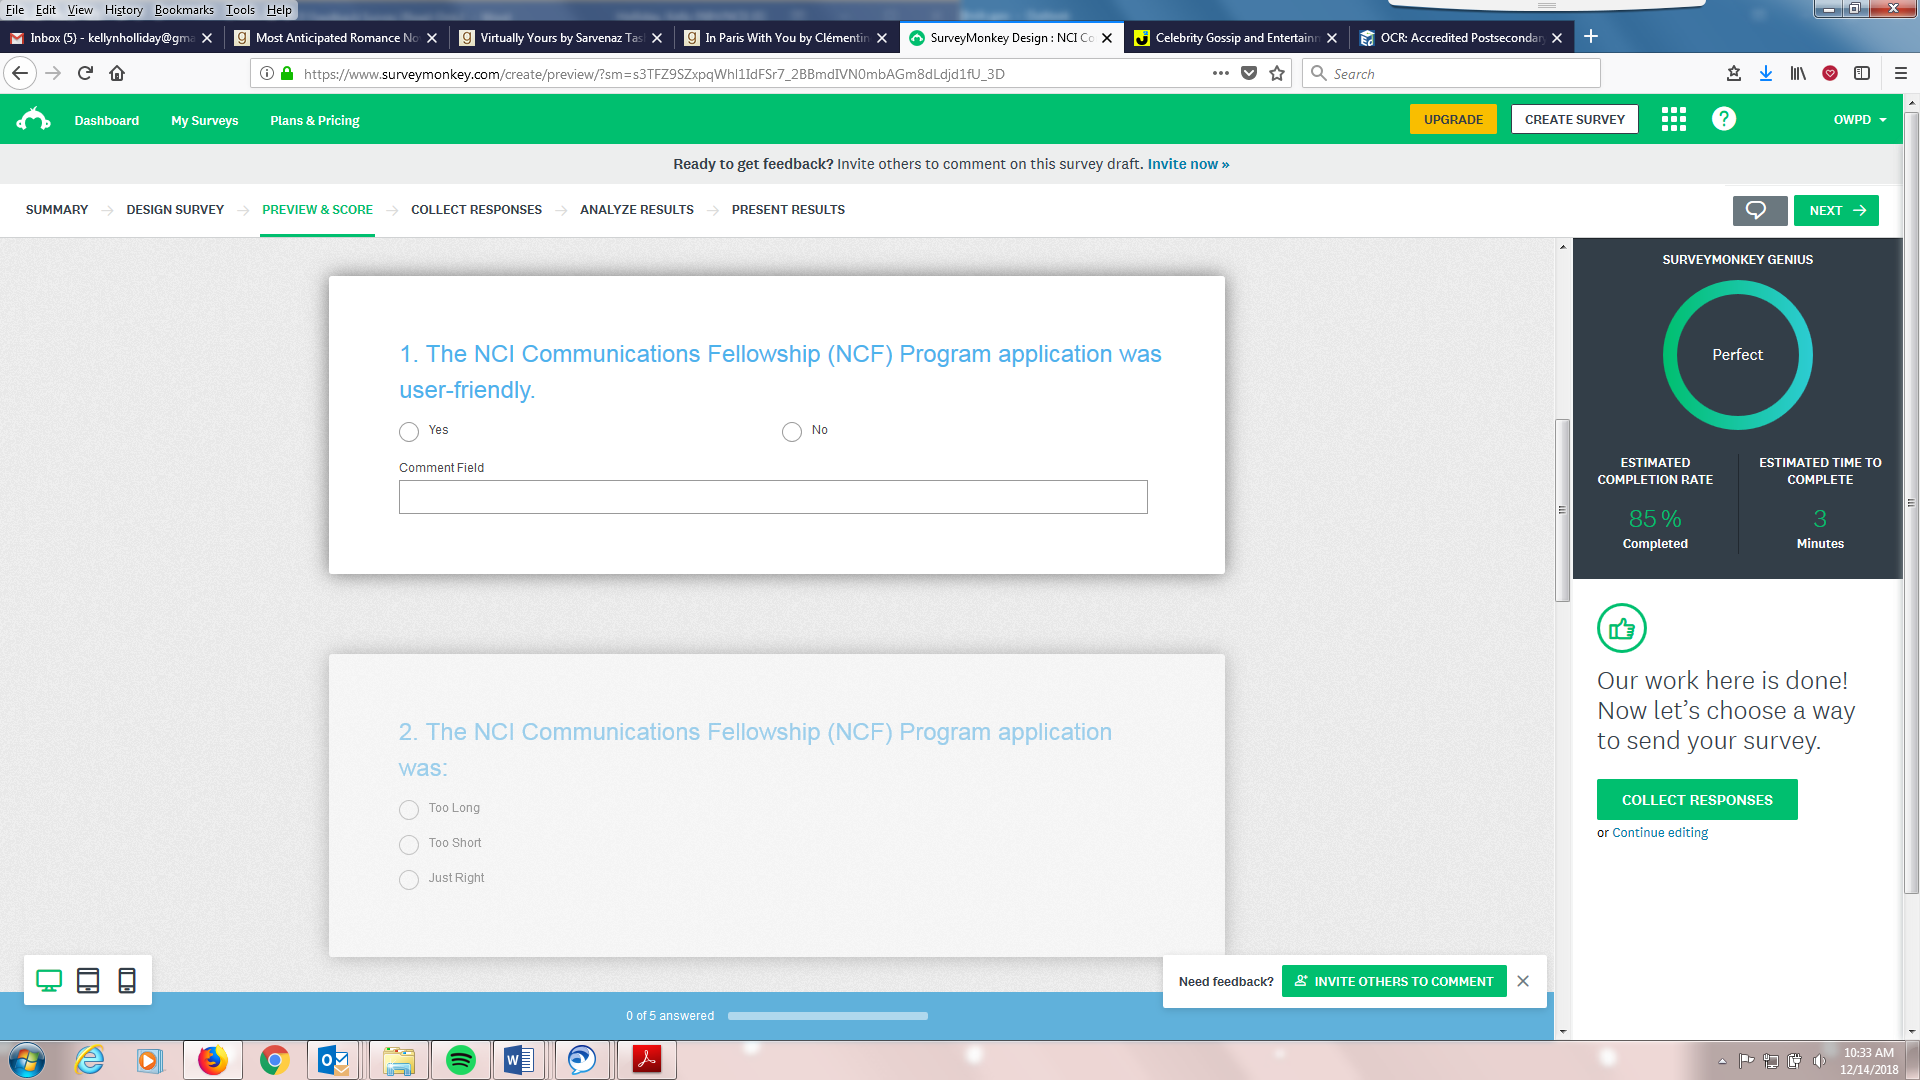Switch to tablet preview mode icon
Screen dimensions: 1920x1080
click(x=88, y=981)
